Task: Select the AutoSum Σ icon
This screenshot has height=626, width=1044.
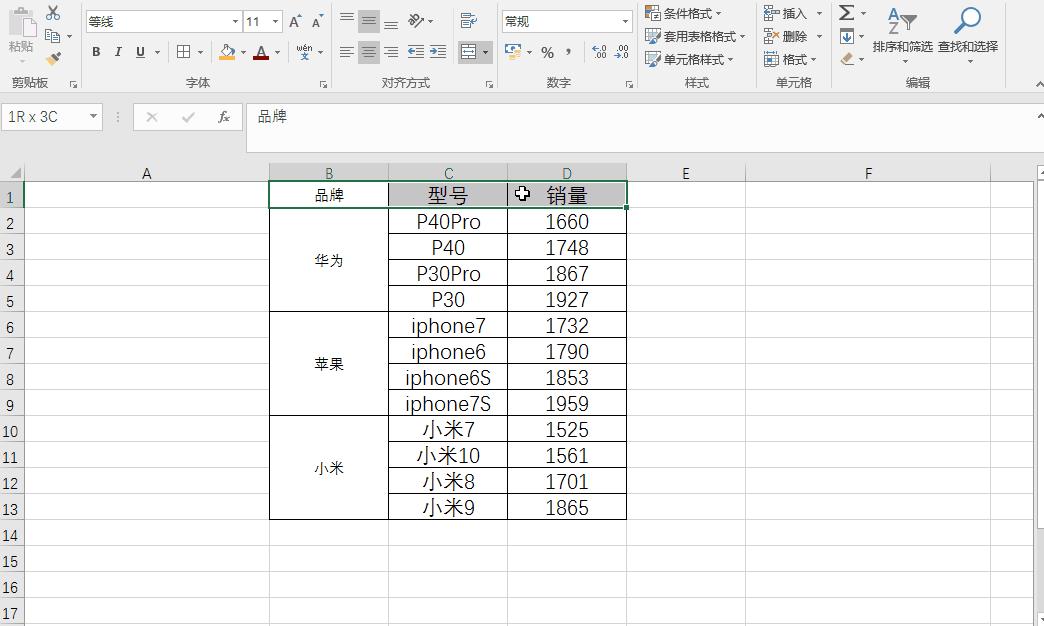Action: [847, 12]
